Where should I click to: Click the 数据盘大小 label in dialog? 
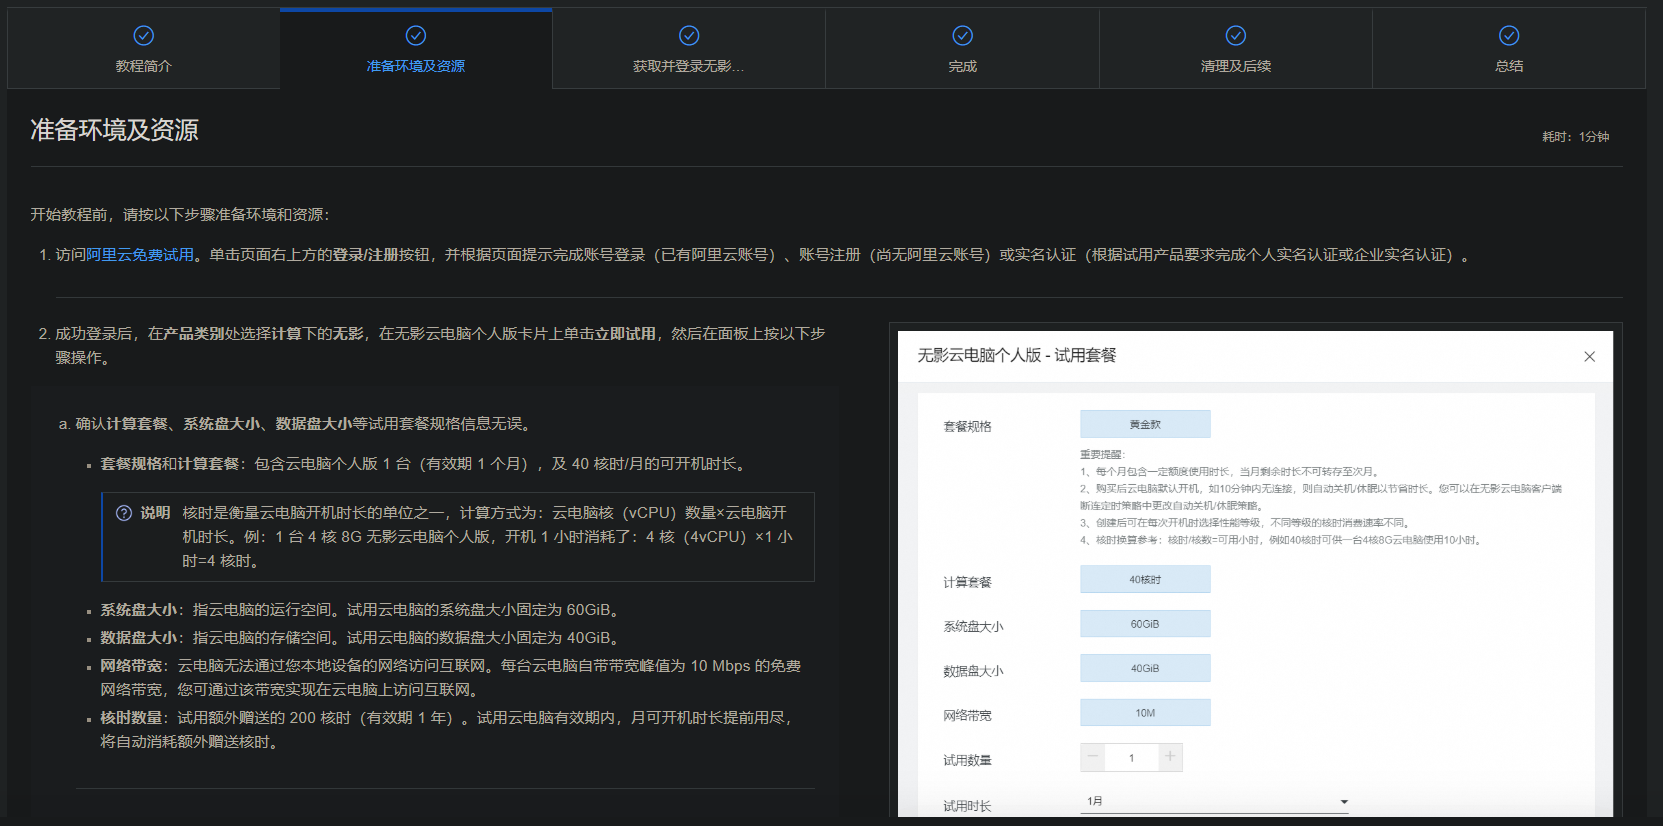pos(973,672)
